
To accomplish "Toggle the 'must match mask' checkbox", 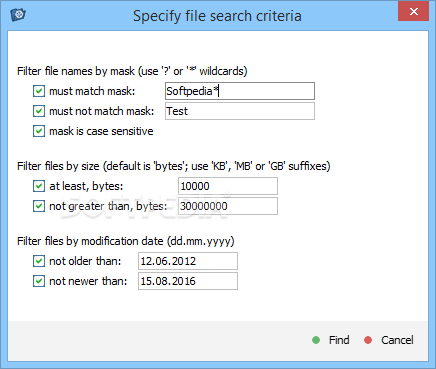I will point(39,91).
